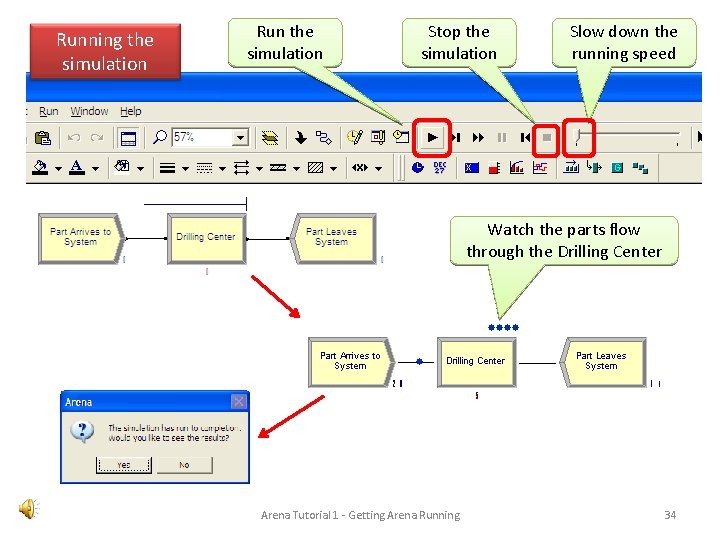Open the Run menu
The width and height of the screenshot is (720, 540).
click(49, 111)
